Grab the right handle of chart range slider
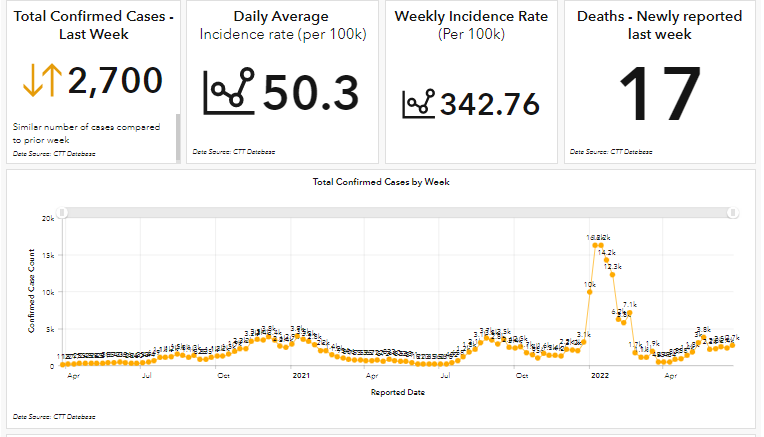764x437 pixels. (x=733, y=212)
